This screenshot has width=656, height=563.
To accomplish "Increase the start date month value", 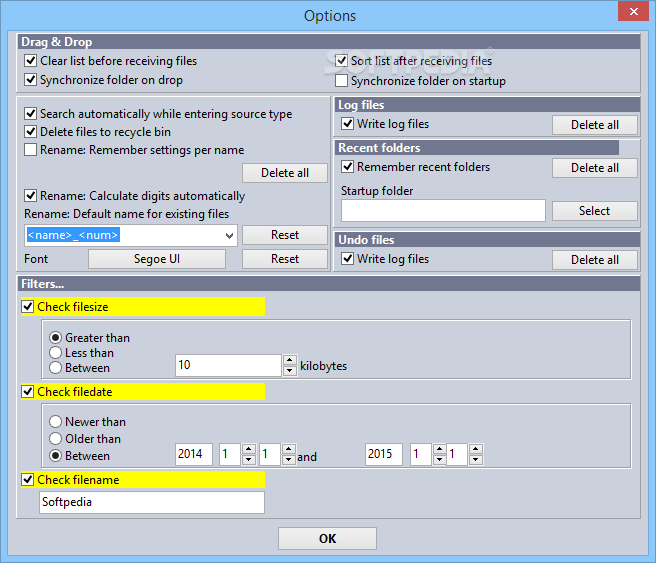I will coord(249,449).
